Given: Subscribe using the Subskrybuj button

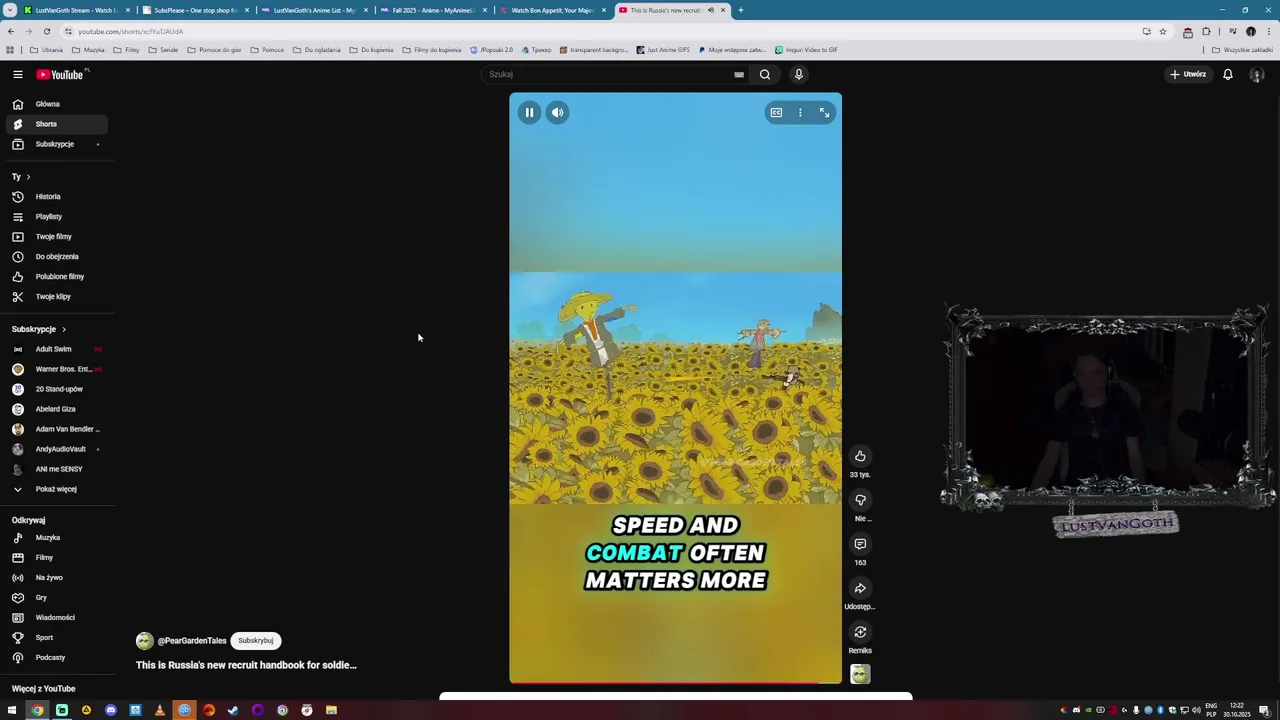Looking at the screenshot, I should click(256, 641).
